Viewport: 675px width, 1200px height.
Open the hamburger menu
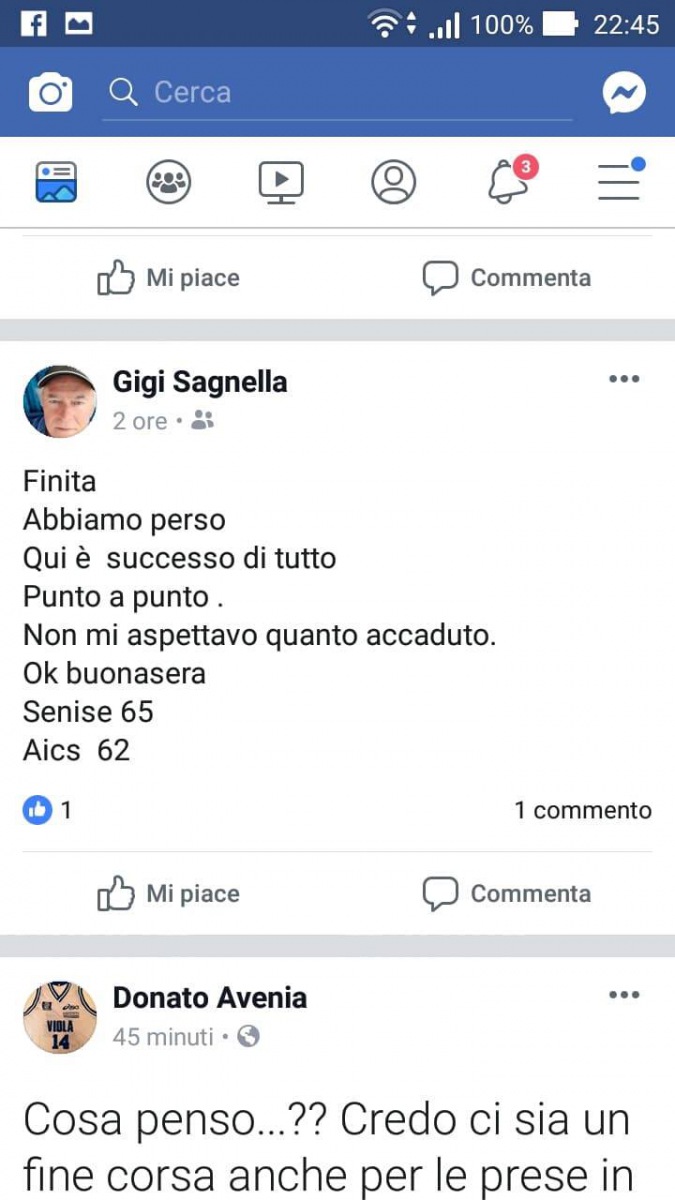click(x=620, y=182)
